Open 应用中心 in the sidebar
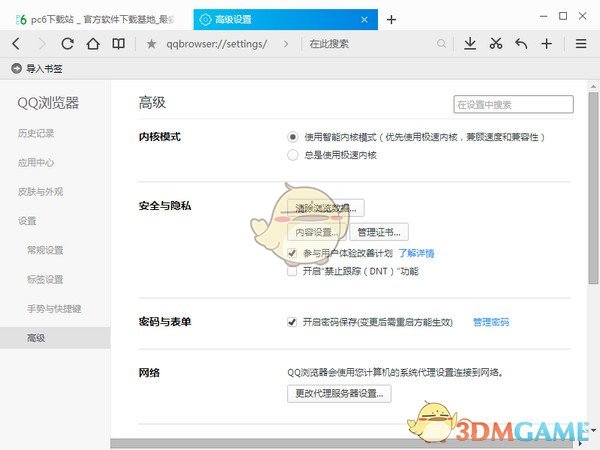Screen dimensions: 600x450 click(36, 163)
